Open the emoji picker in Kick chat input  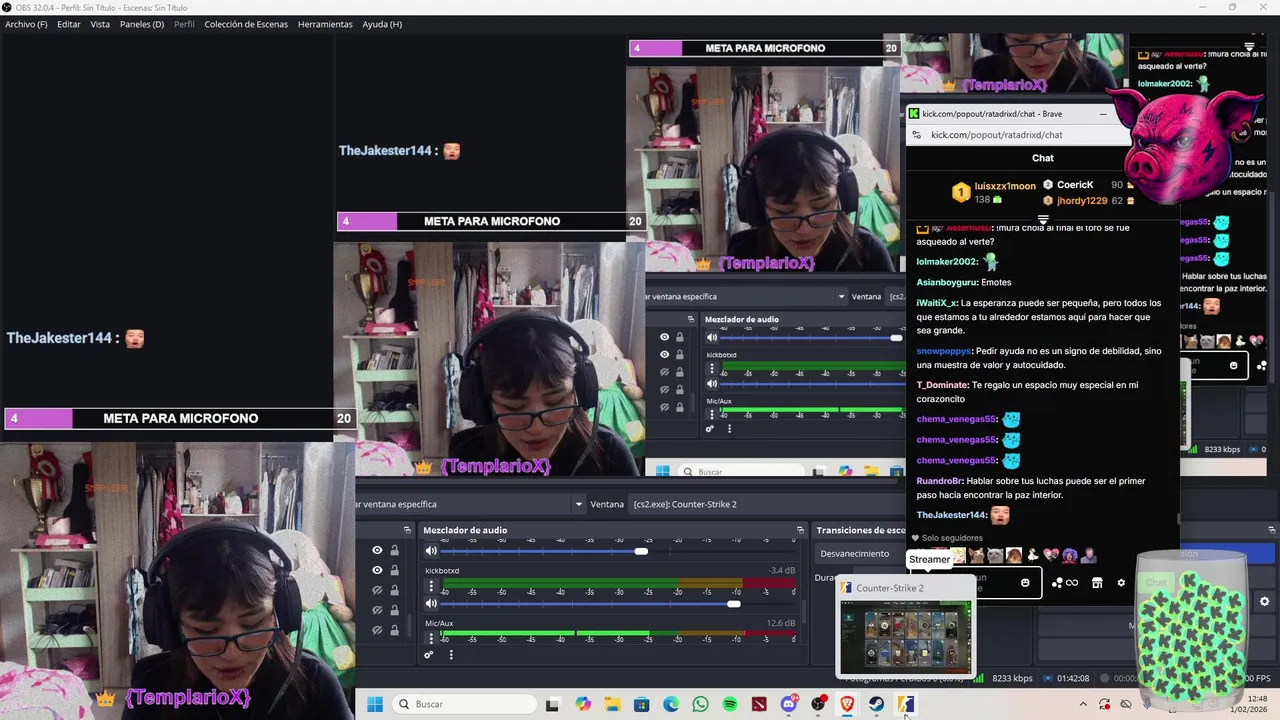pos(1025,583)
